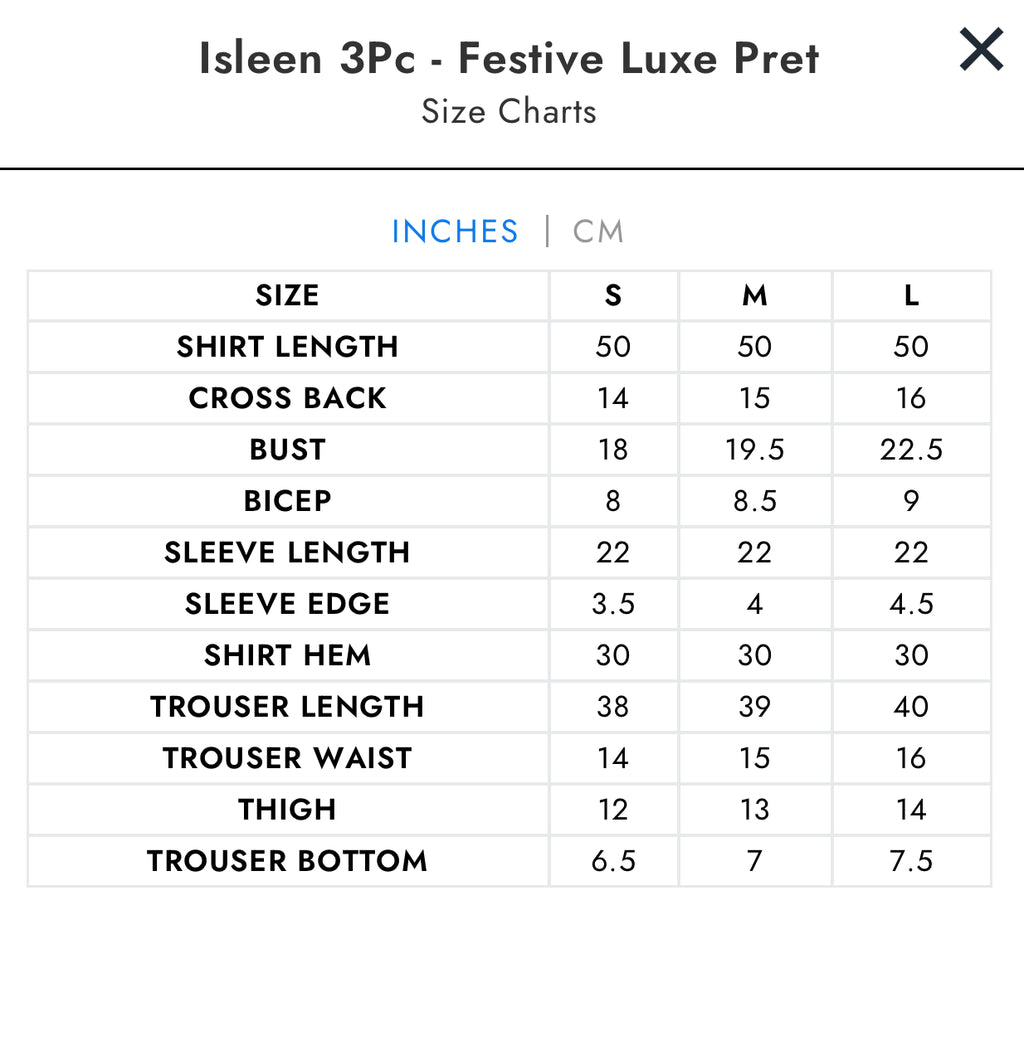
Task: Click the size S column header
Action: (613, 295)
